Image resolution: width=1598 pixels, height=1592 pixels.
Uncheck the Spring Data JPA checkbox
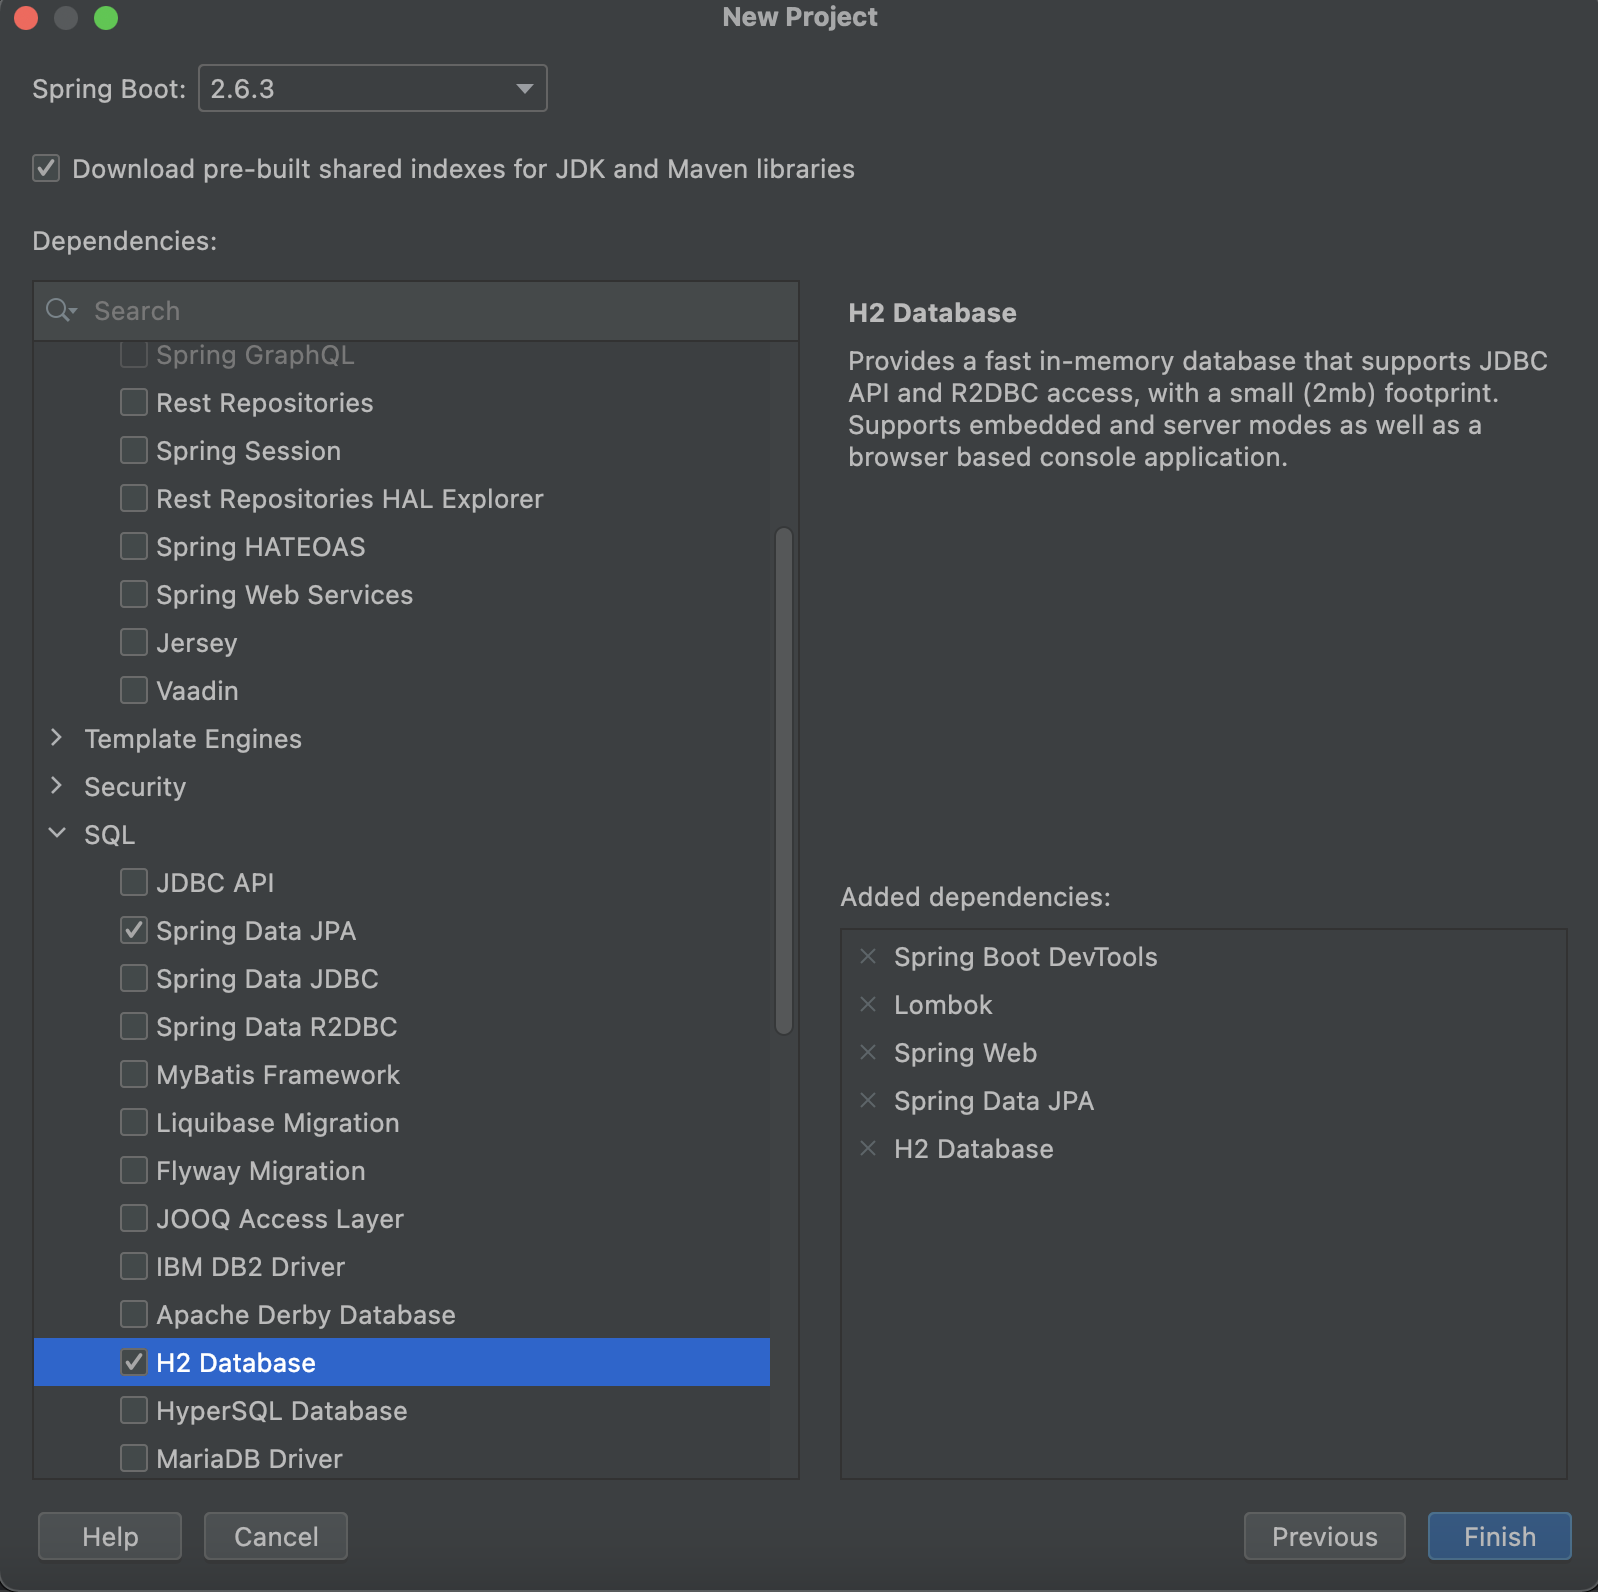(x=134, y=930)
